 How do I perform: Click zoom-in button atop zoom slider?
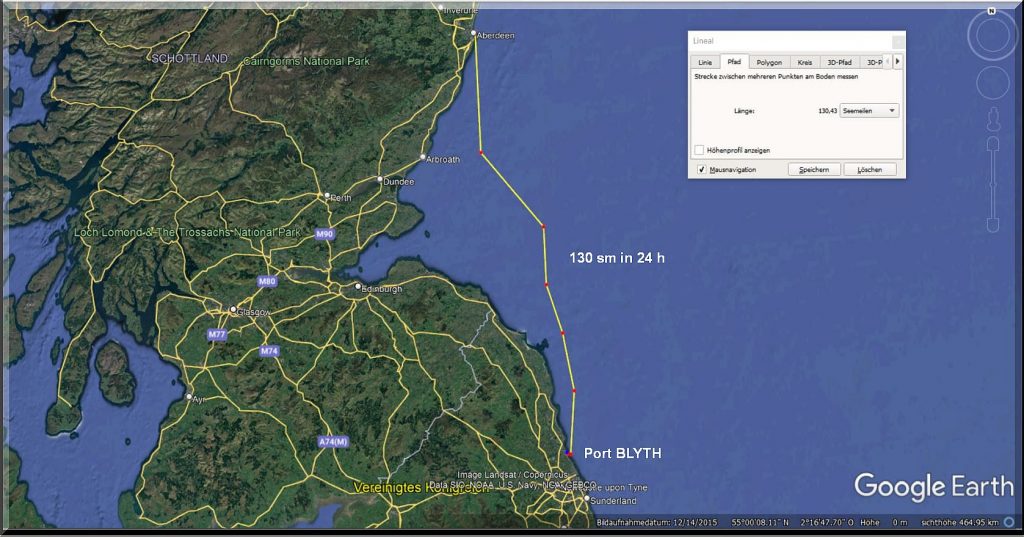point(993,145)
